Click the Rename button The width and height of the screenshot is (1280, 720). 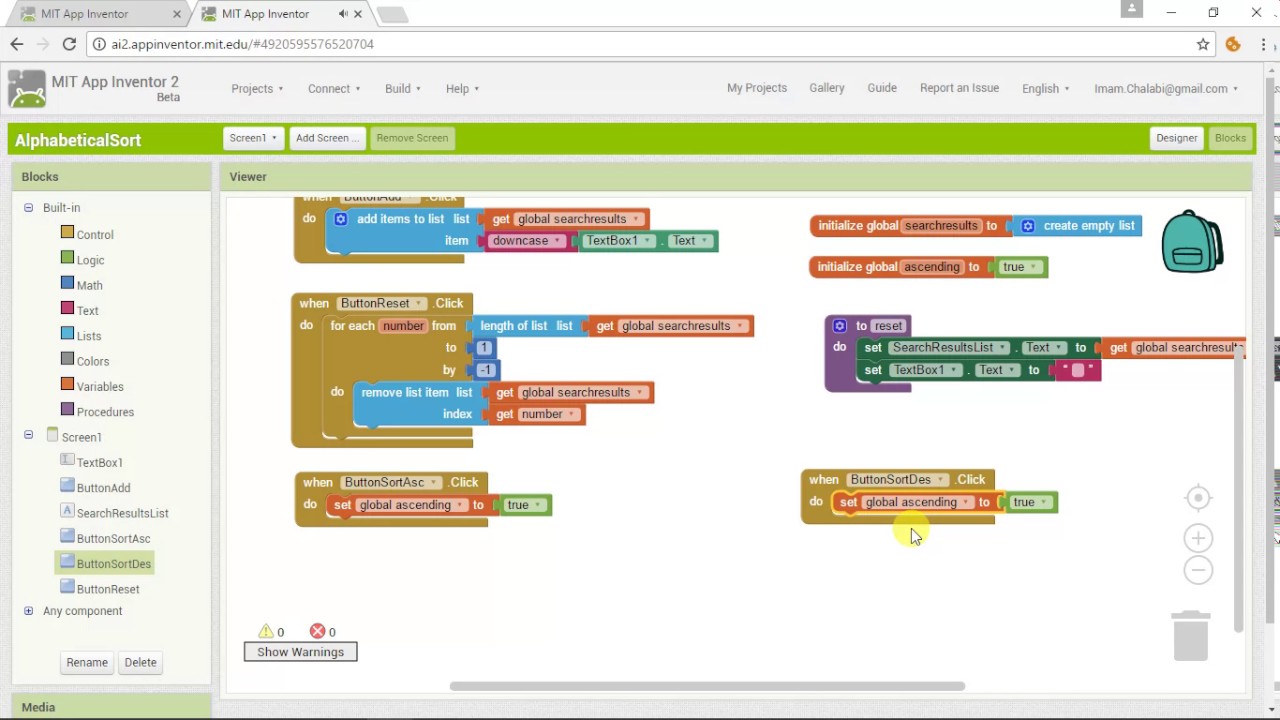(x=87, y=662)
